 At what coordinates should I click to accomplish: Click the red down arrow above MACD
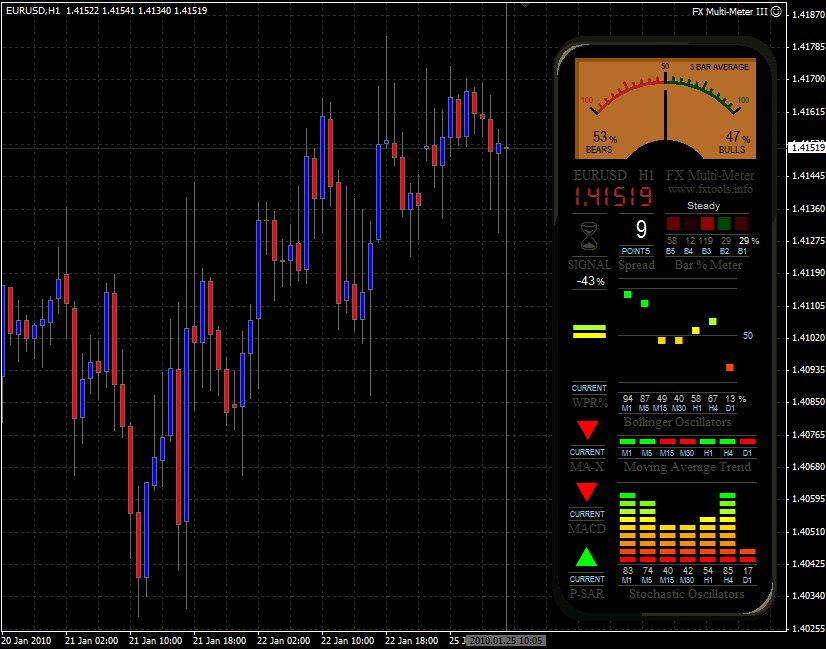[588, 492]
